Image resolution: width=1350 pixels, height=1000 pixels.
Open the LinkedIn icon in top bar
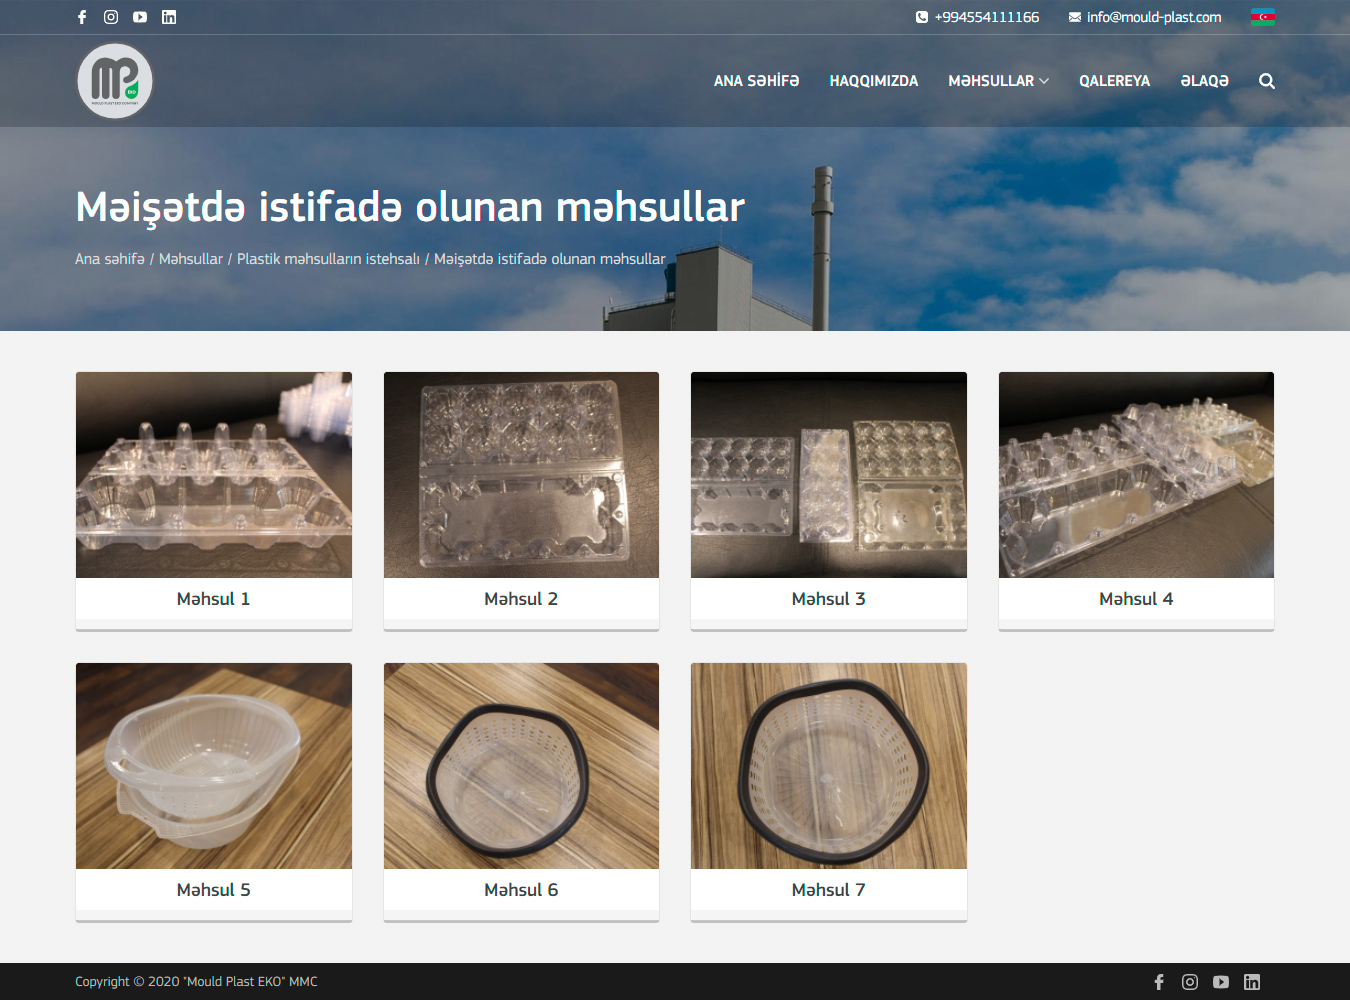pyautogui.click(x=169, y=17)
